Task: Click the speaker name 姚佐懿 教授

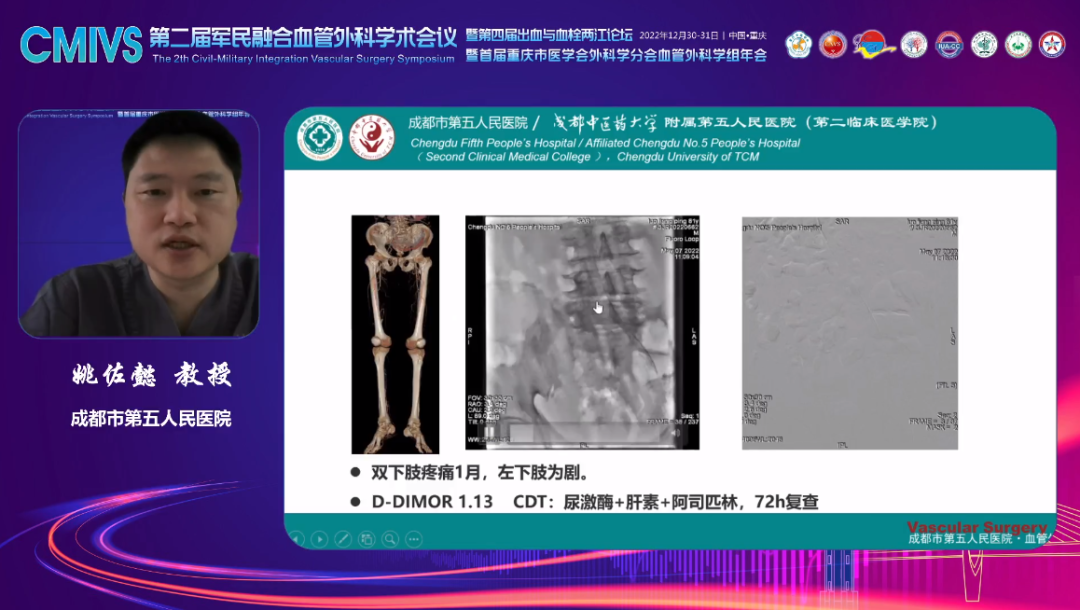Action: click(x=152, y=375)
